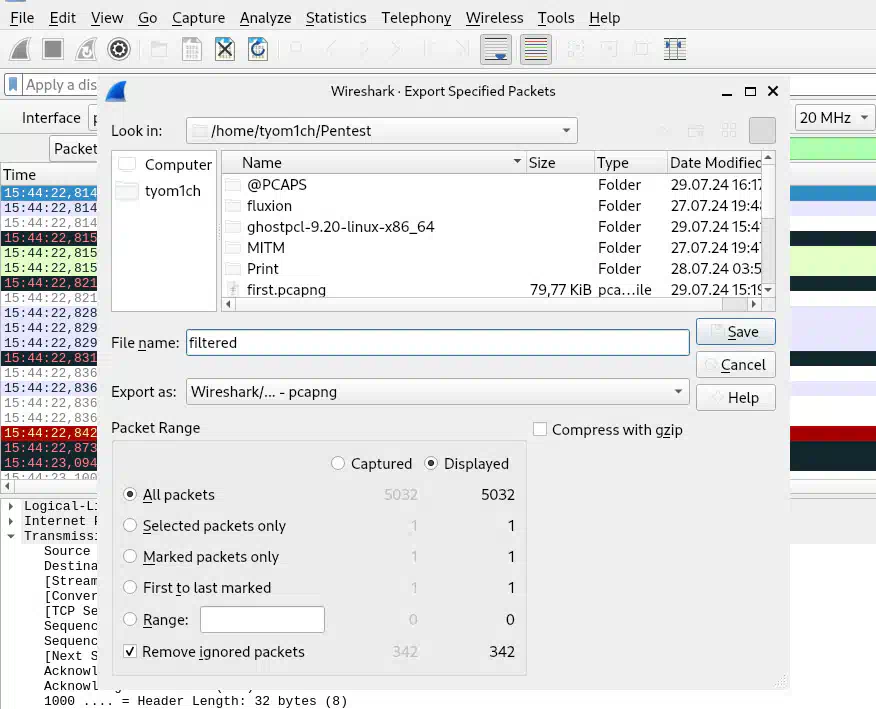Cancel the export dialog
Screen dimensions: 876x709
point(736,365)
